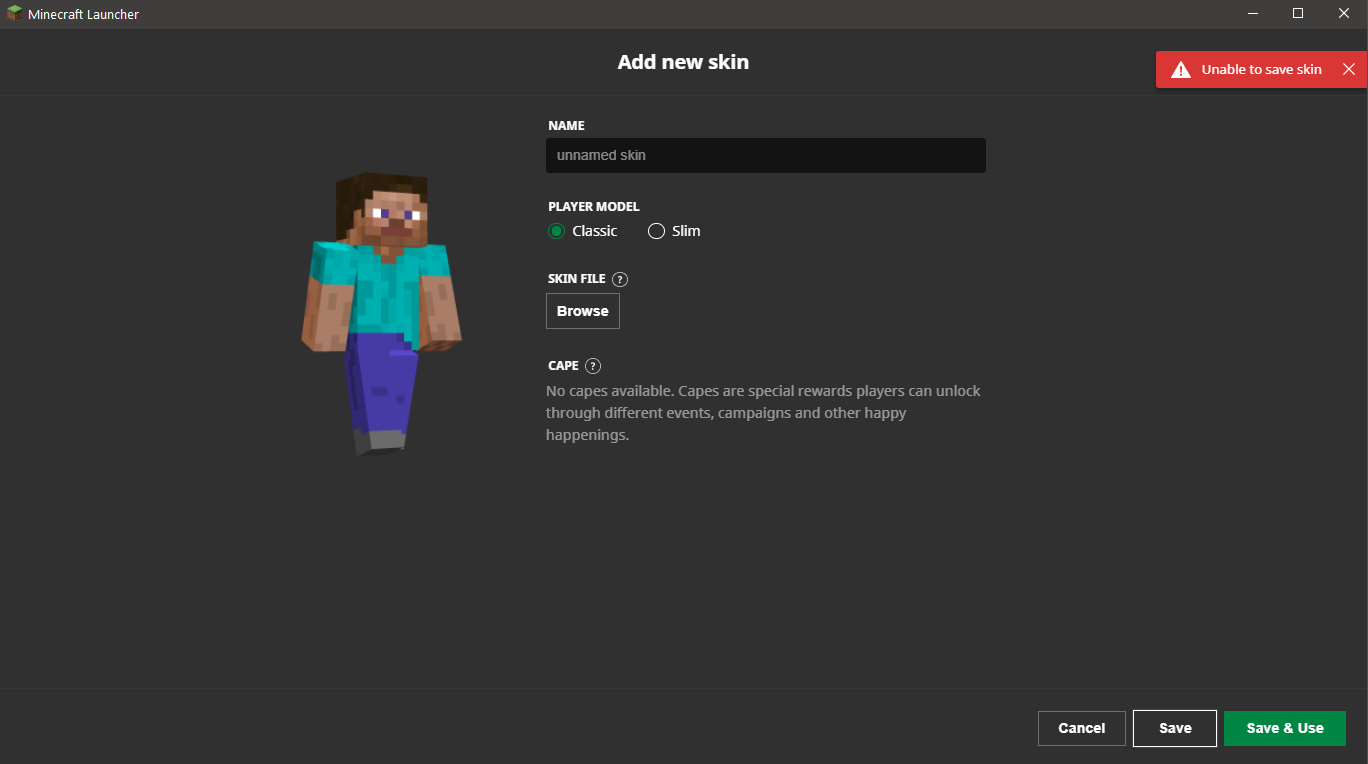1368x764 pixels.
Task: Dismiss the Unable to save skin notification
Action: click(x=1349, y=69)
